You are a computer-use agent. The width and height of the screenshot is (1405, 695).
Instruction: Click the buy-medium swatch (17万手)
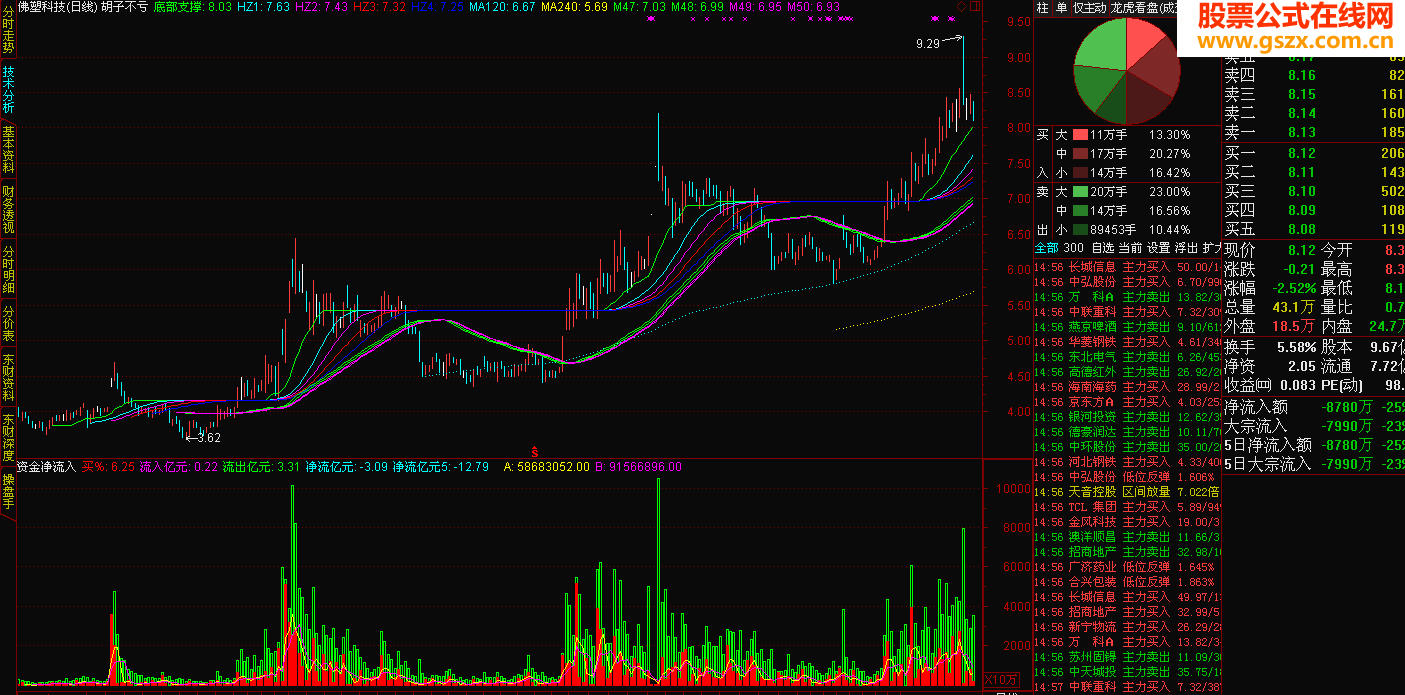coord(1080,154)
